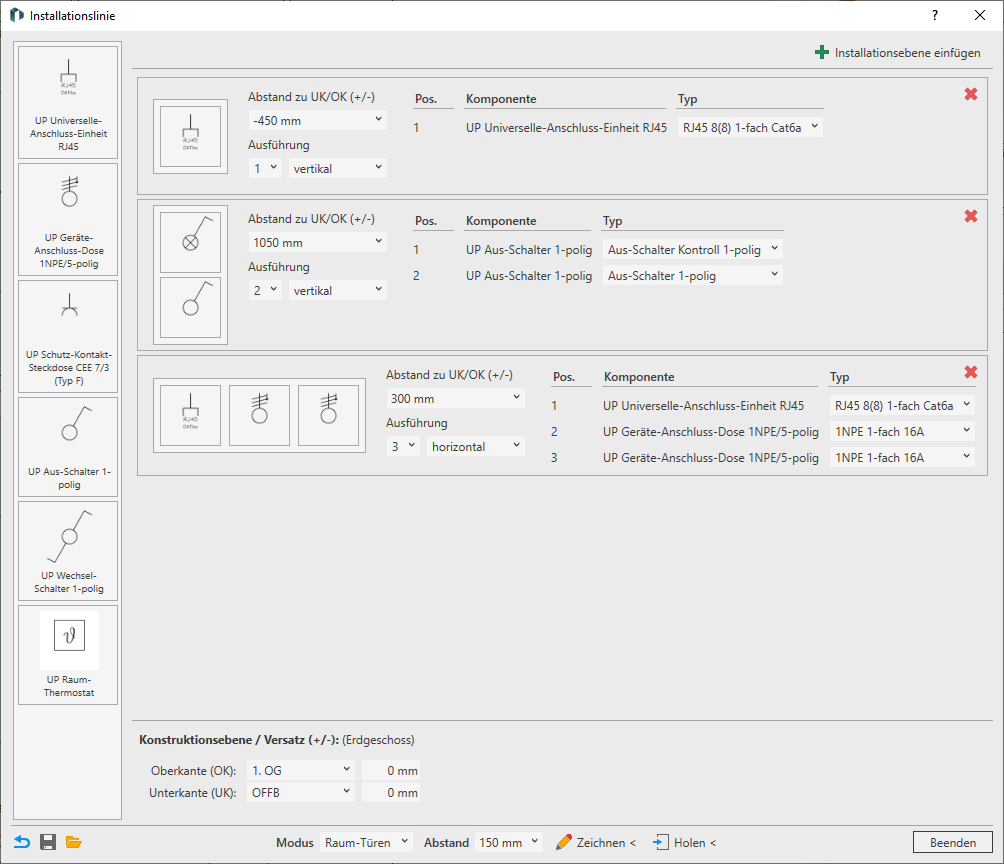The height and width of the screenshot is (864, 1004).
Task: Open RJ45 type dropdown in the -450 mm level
Action: tap(750, 127)
